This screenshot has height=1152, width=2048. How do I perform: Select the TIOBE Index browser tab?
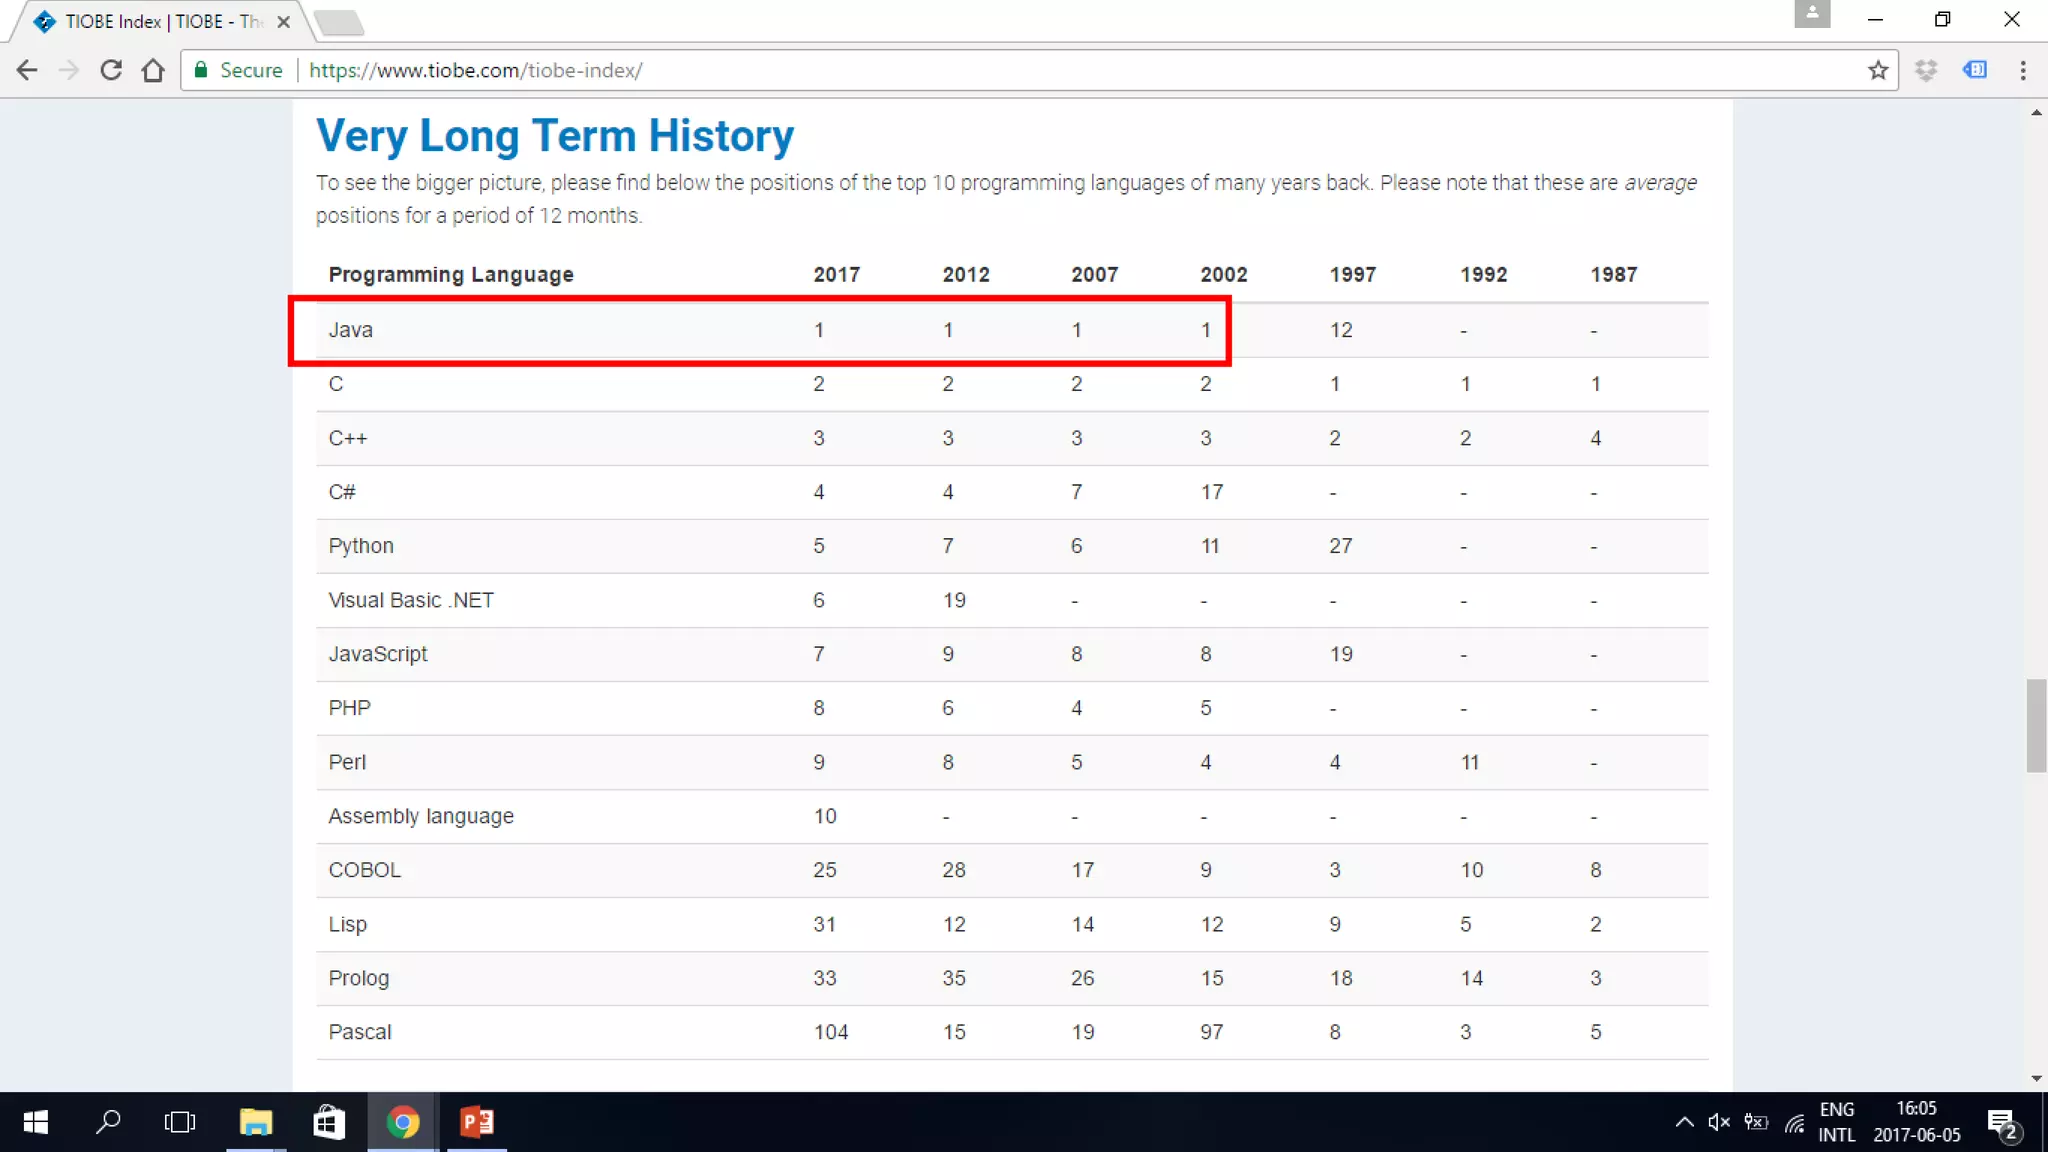pos(160,21)
